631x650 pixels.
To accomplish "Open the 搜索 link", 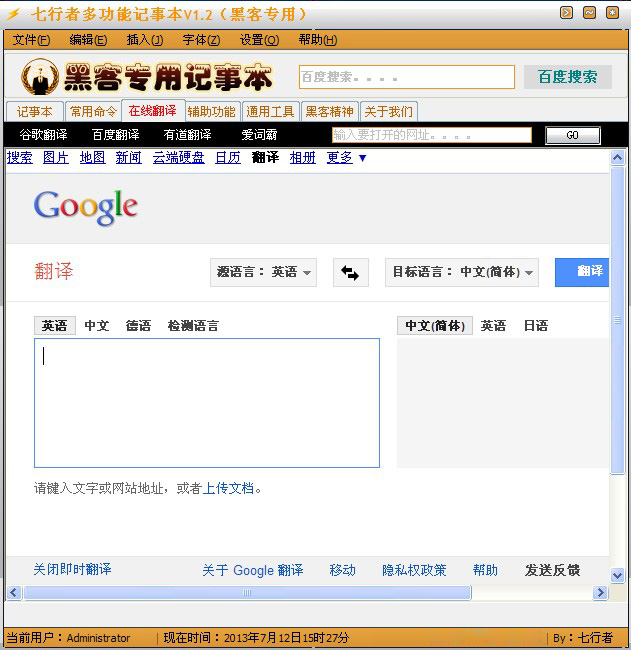I will click(19, 158).
